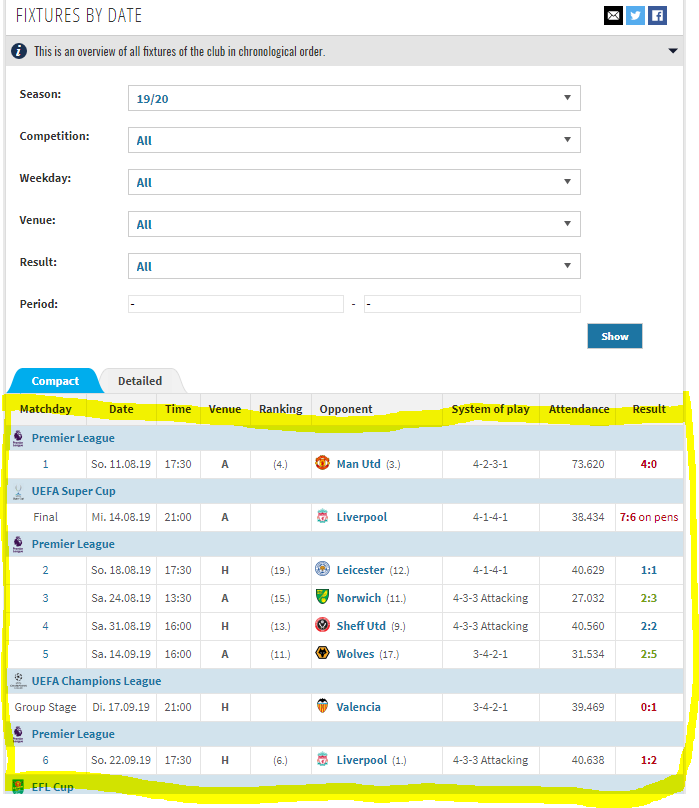This screenshot has width=699, height=808.
Task: Open the 1:2 result against Liverpool
Action: [x=648, y=760]
